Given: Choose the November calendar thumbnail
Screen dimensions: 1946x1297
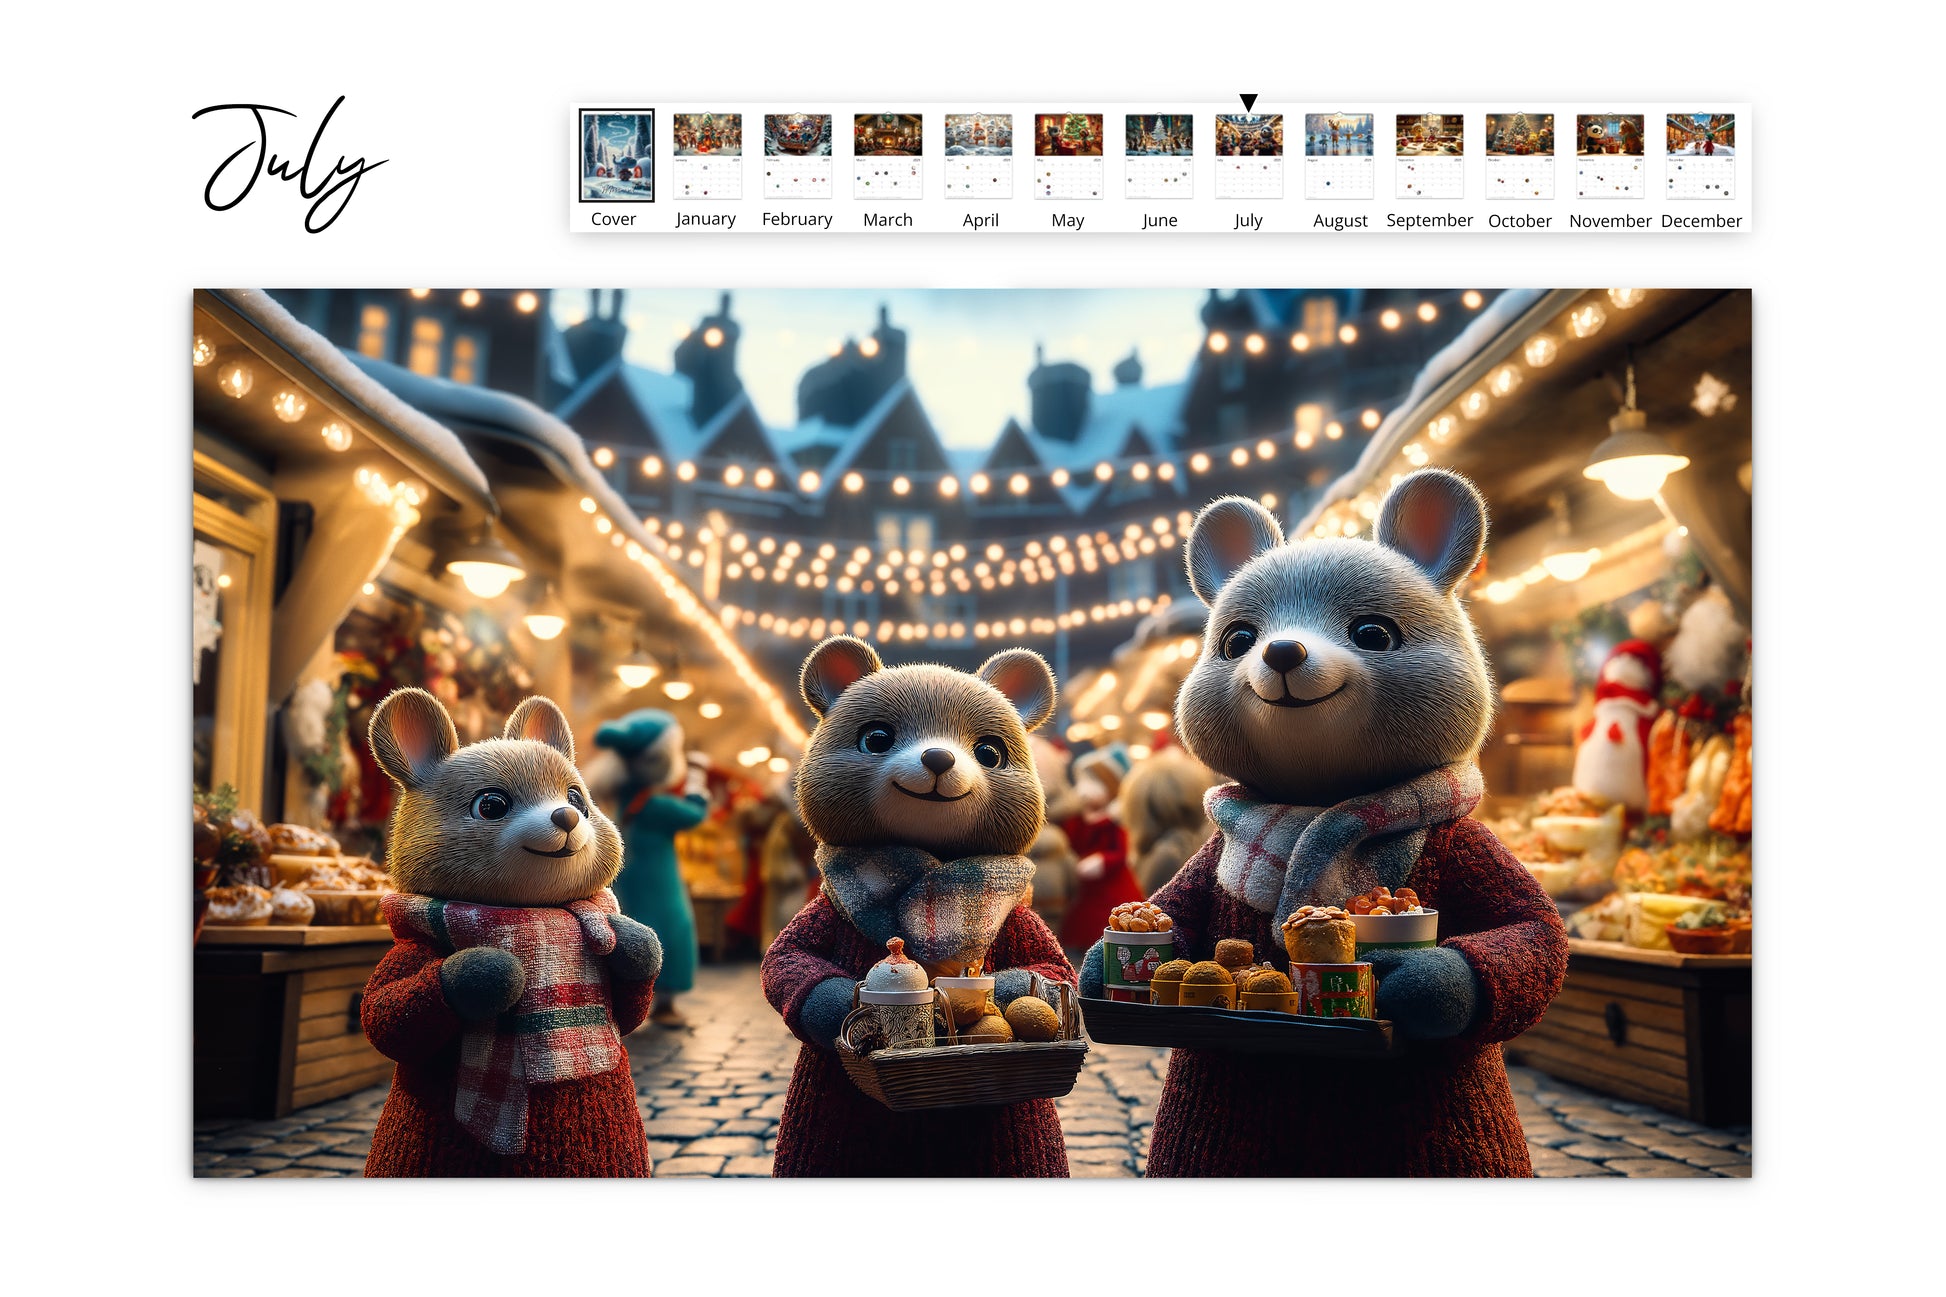Looking at the screenshot, I should point(1610,156).
